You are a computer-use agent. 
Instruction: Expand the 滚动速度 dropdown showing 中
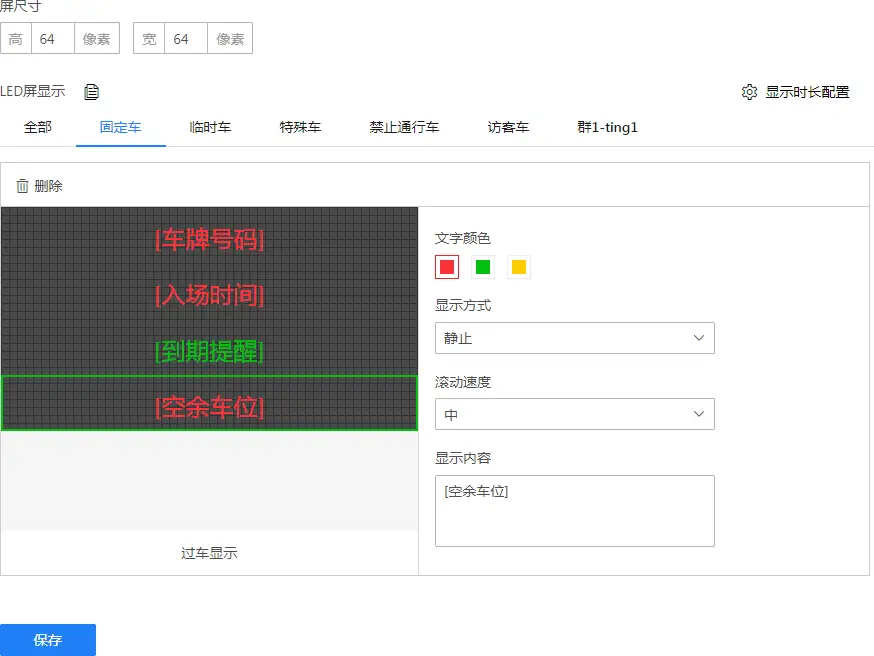[574, 414]
